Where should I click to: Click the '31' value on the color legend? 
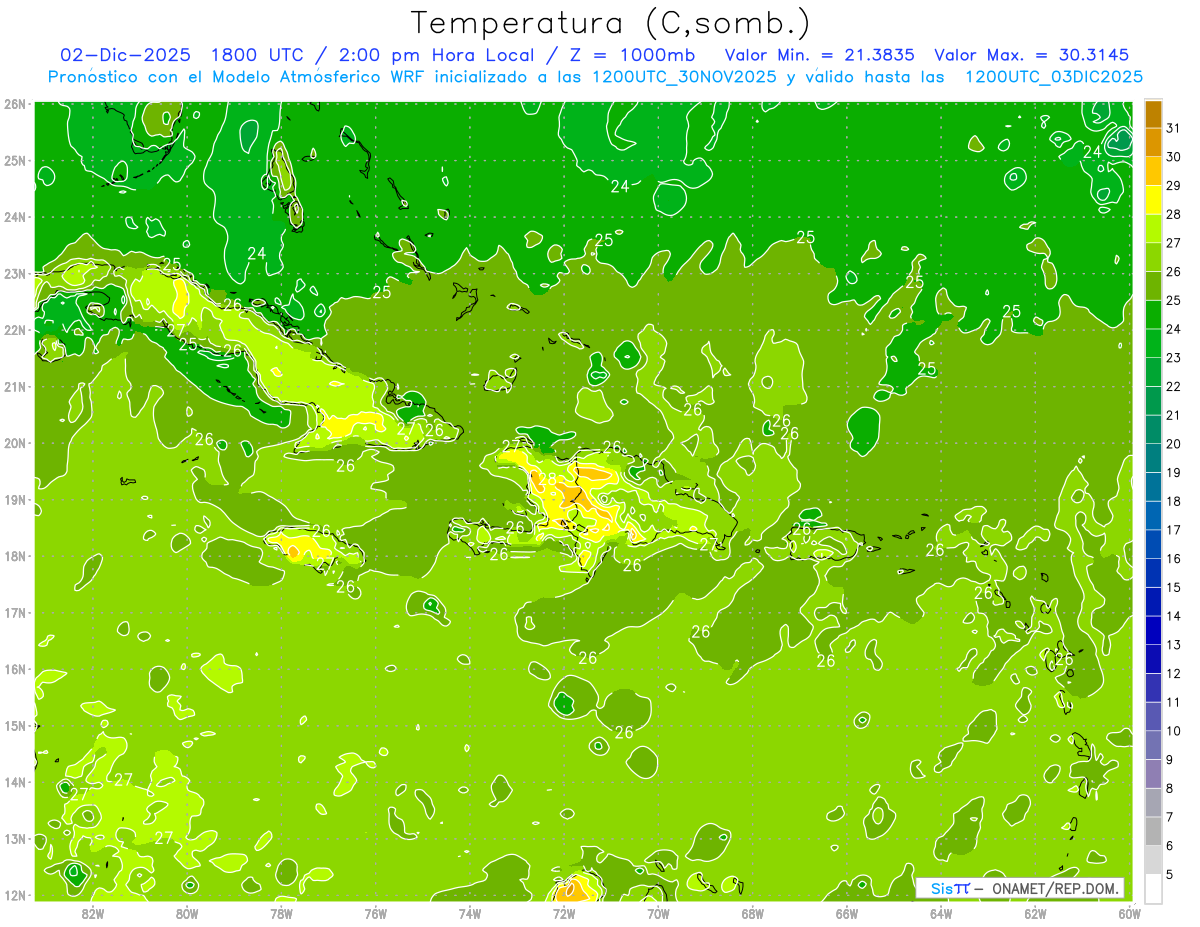(x=1173, y=127)
